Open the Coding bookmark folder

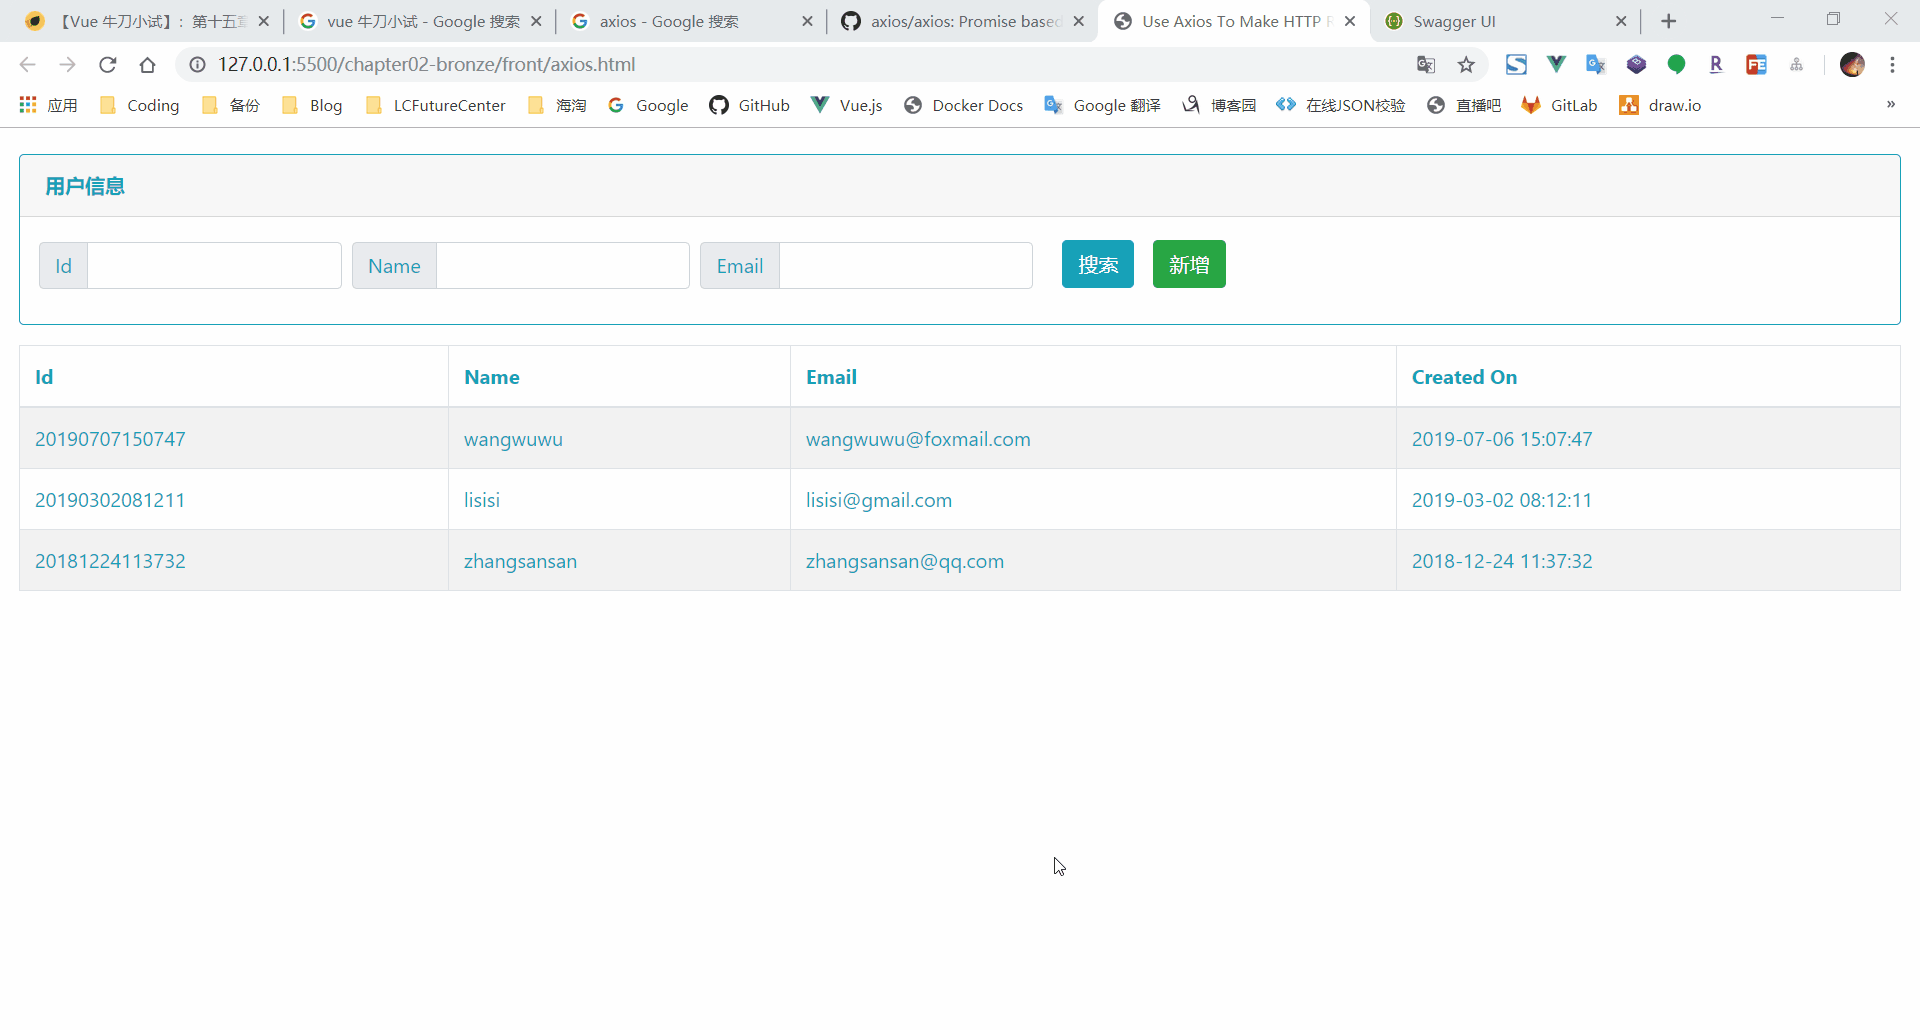coord(139,105)
